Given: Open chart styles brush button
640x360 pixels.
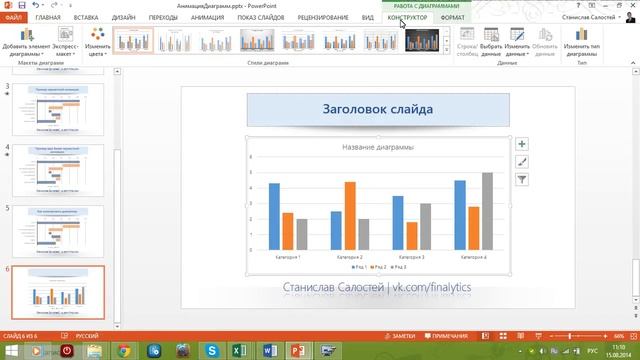Looking at the screenshot, I should (522, 162).
